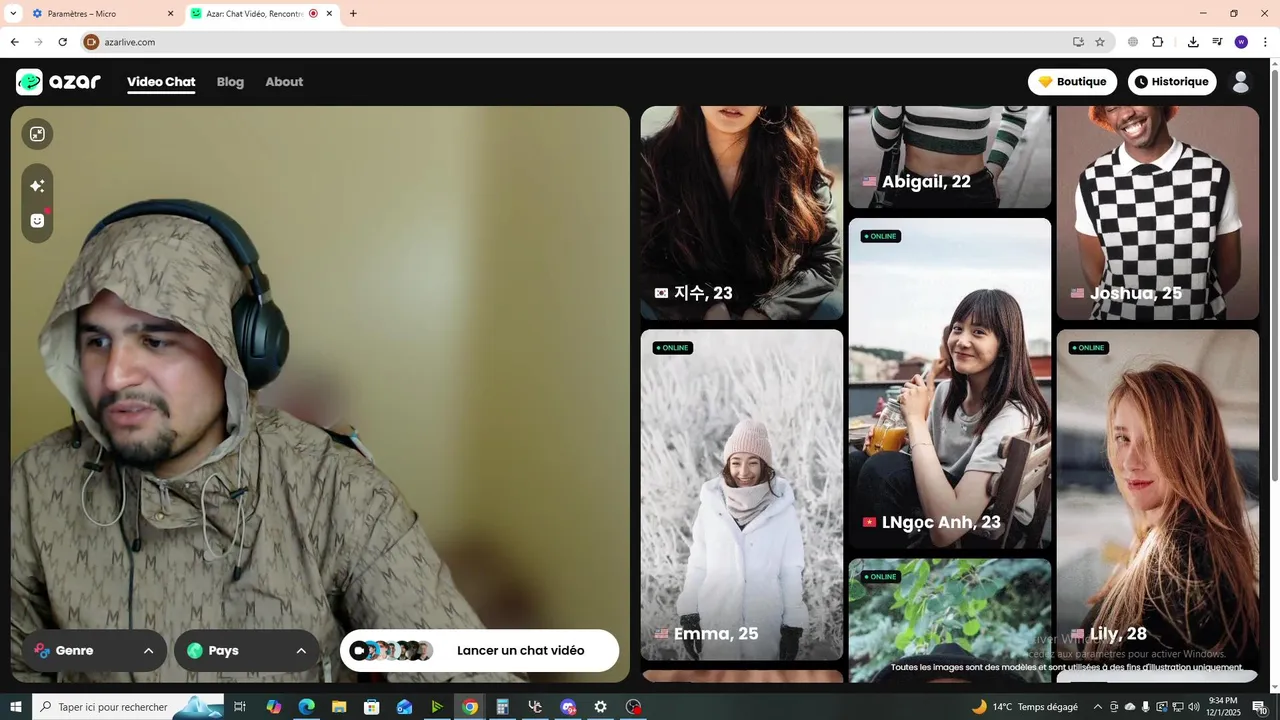Image resolution: width=1280 pixels, height=720 pixels.
Task: Open the LNgọc Anh, 23 profile card
Action: 950,383
